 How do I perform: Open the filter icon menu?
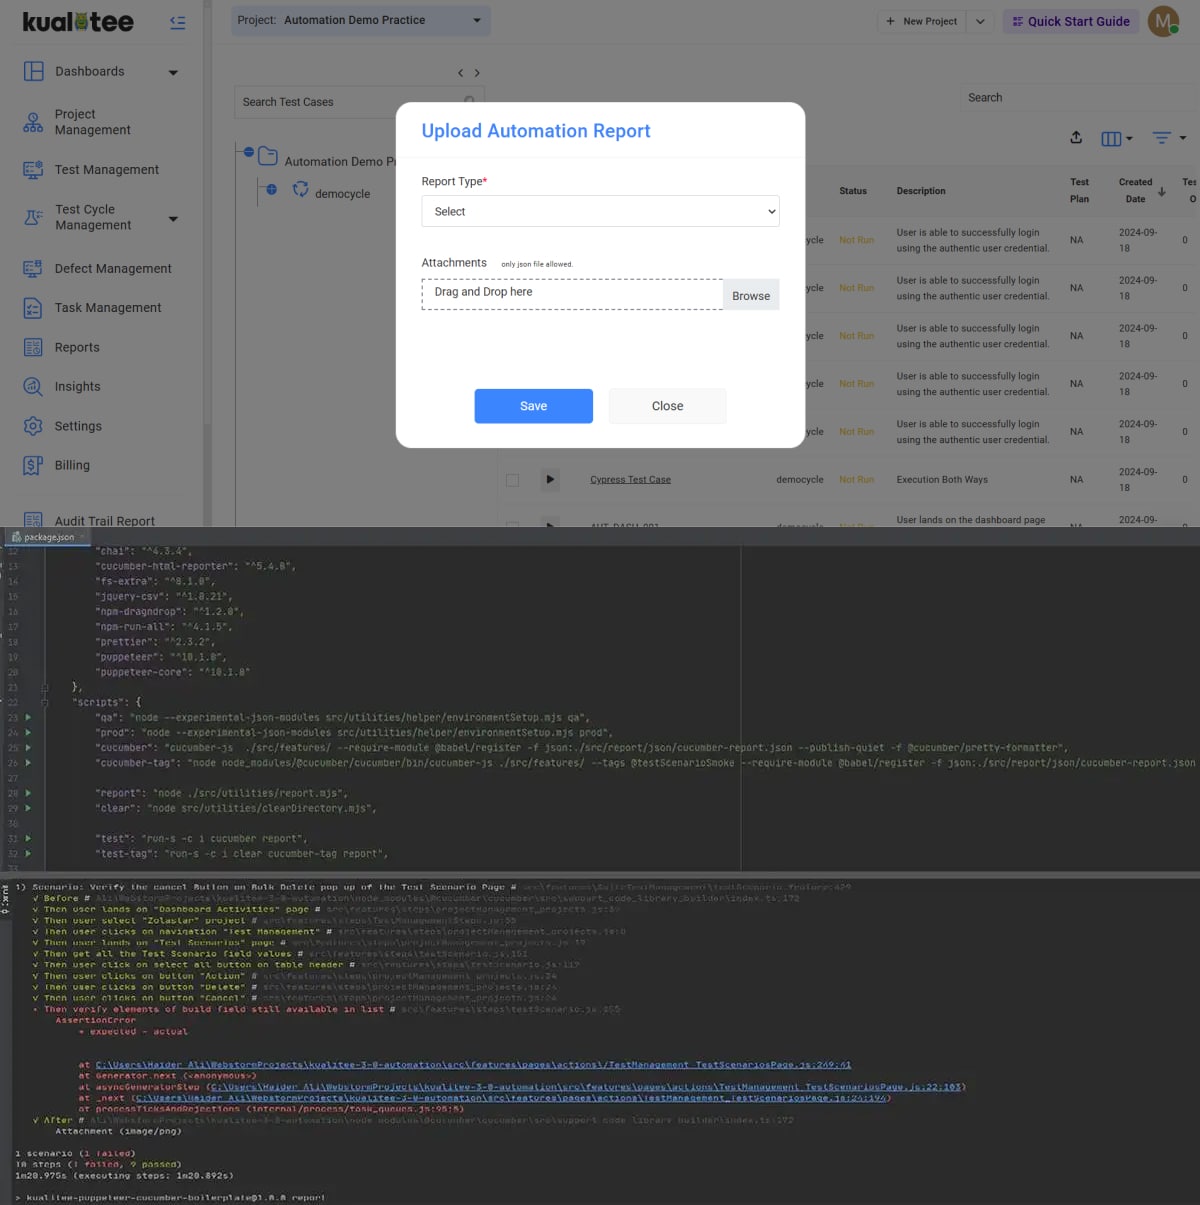point(1167,138)
